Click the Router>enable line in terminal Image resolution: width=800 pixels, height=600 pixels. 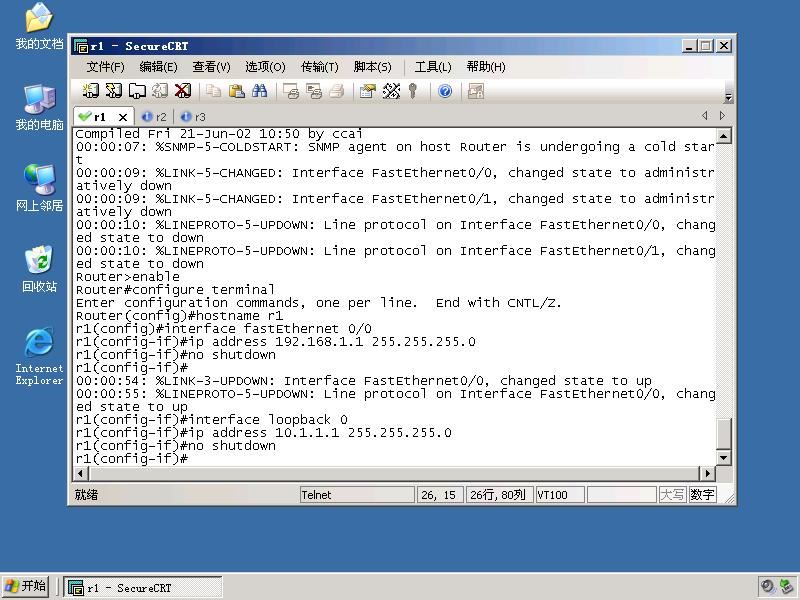128,277
